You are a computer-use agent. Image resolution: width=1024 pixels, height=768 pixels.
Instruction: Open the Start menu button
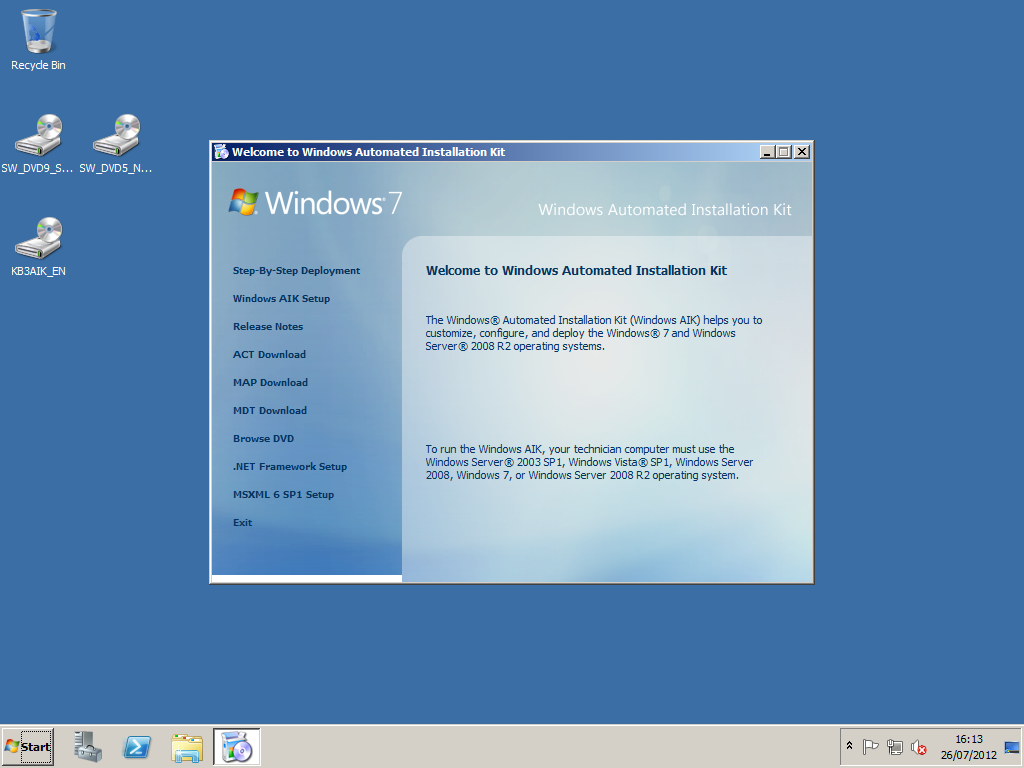pyautogui.click(x=27, y=746)
